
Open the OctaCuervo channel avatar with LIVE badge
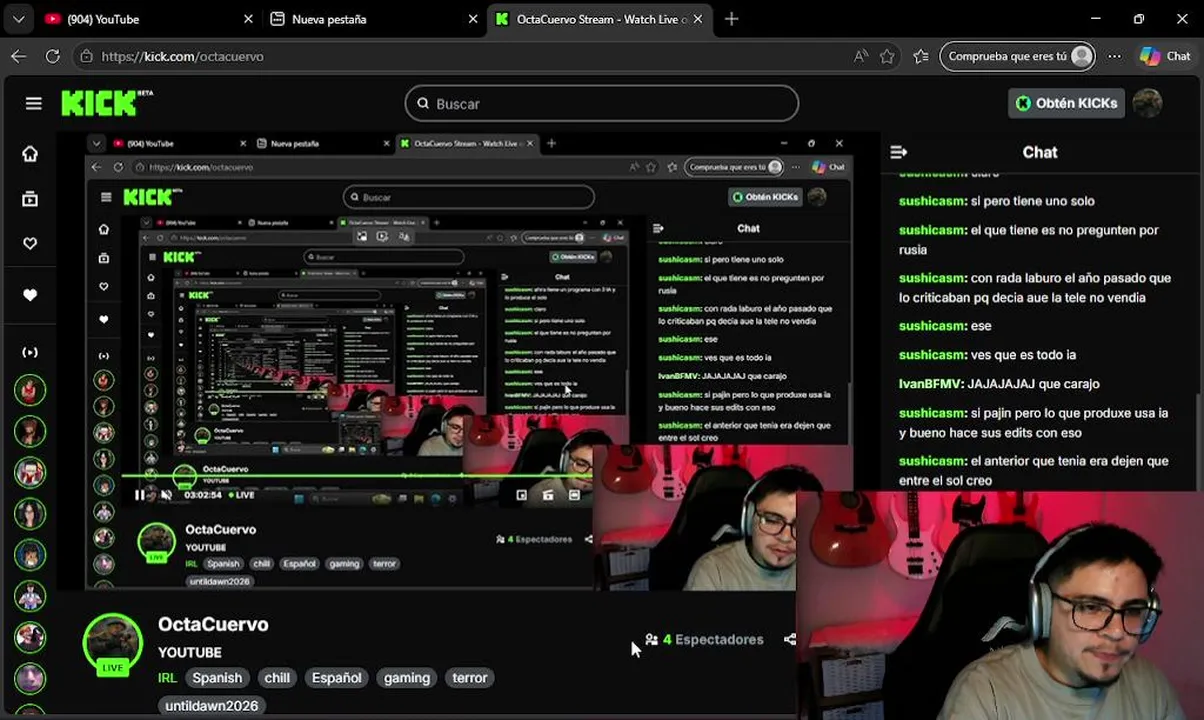(112, 643)
